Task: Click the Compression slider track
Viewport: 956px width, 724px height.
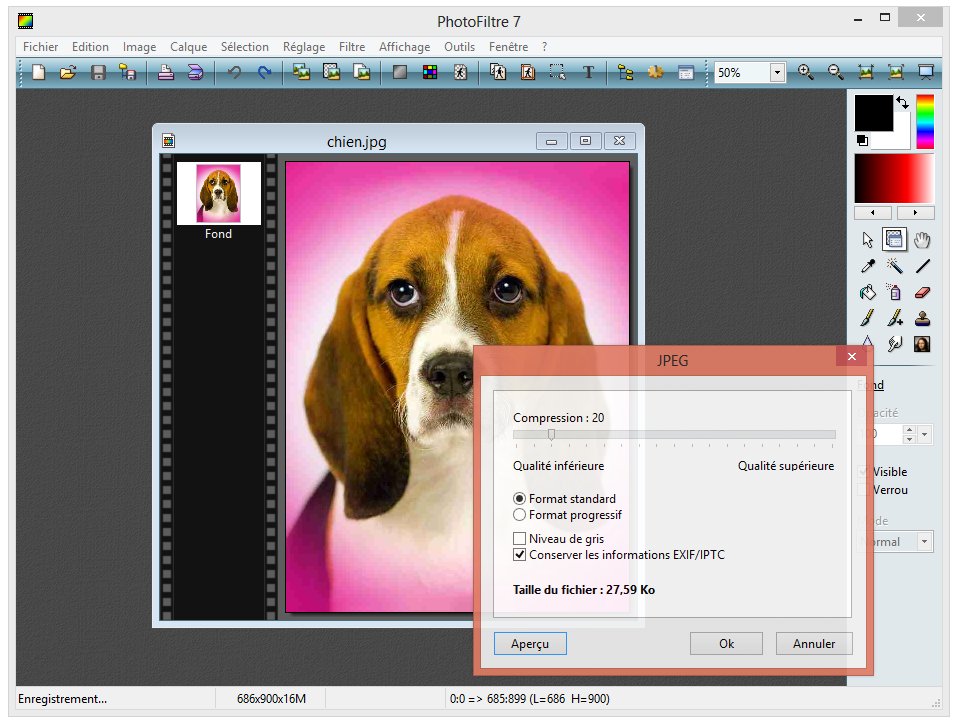Action: click(x=674, y=435)
